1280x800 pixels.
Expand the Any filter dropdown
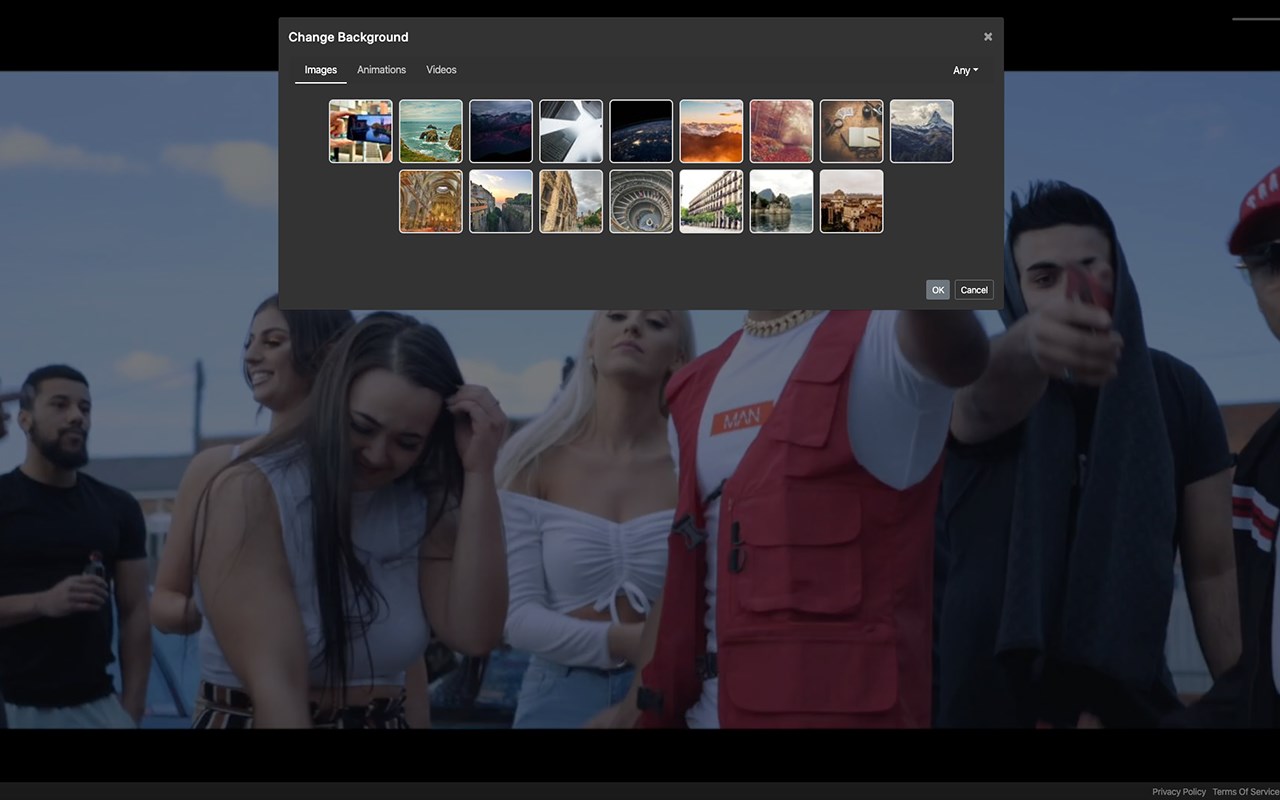tap(965, 70)
